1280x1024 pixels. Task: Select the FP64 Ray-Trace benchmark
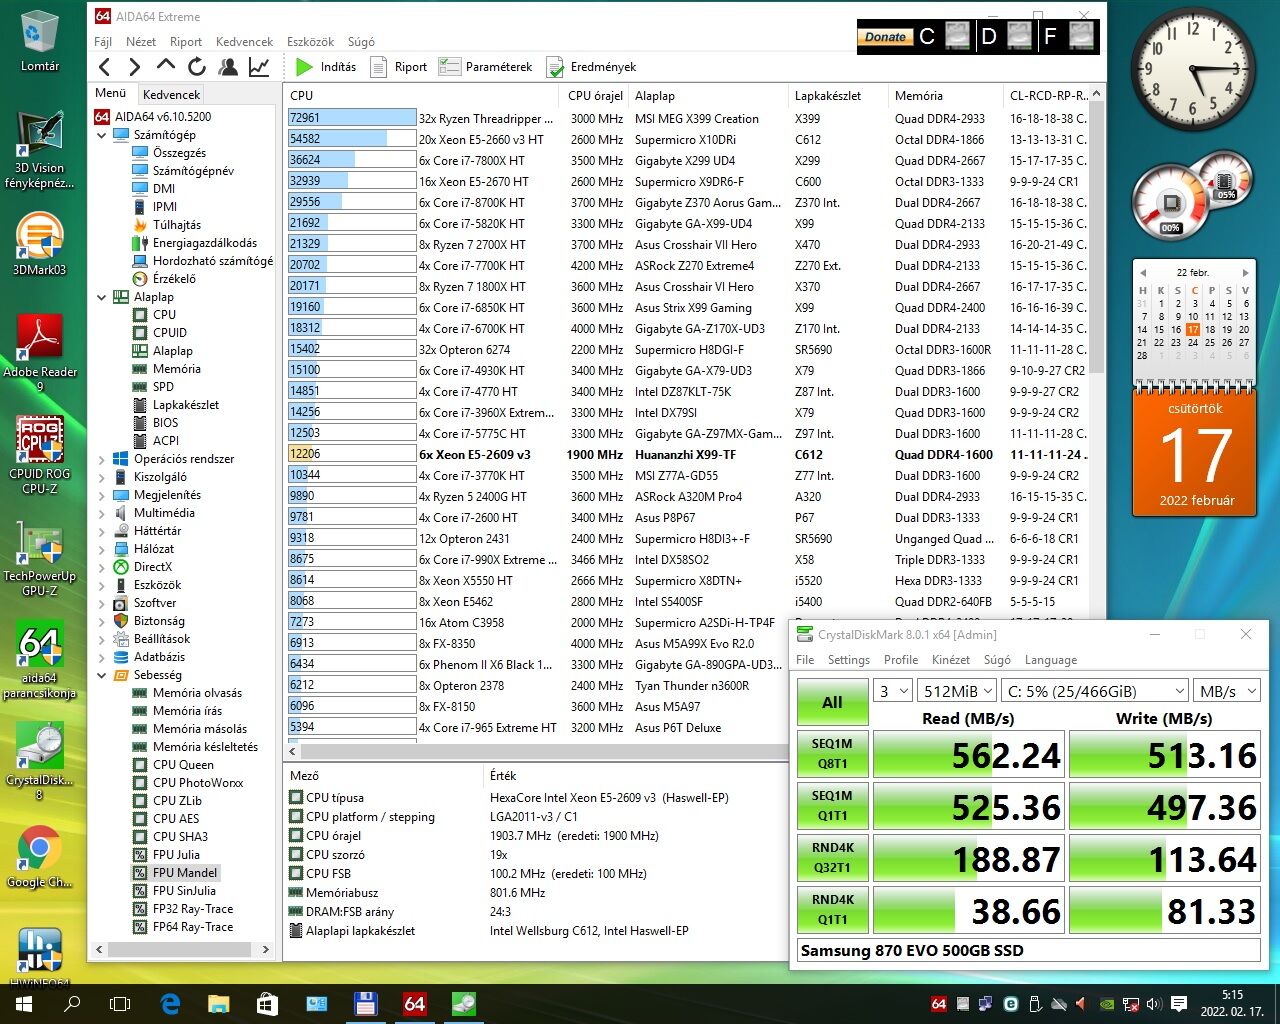192,927
